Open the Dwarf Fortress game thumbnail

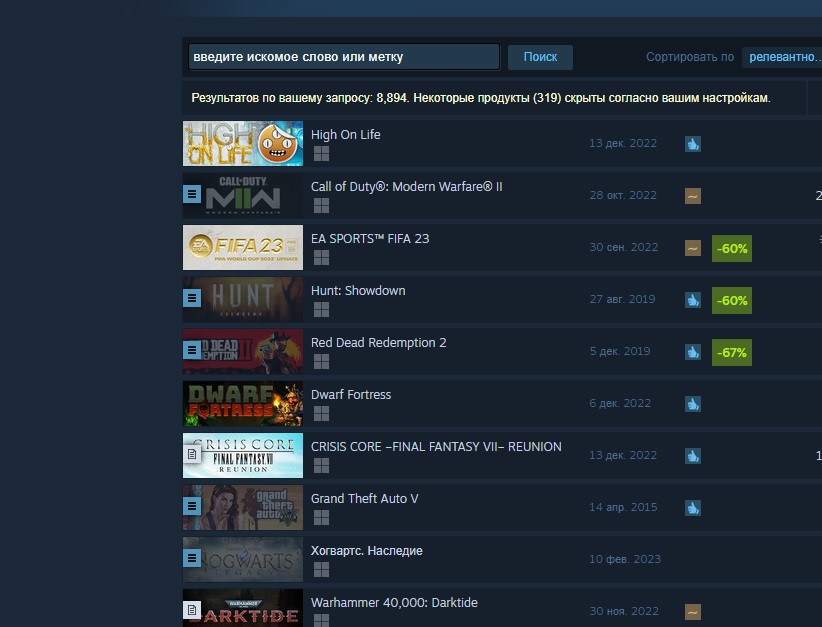pos(243,404)
